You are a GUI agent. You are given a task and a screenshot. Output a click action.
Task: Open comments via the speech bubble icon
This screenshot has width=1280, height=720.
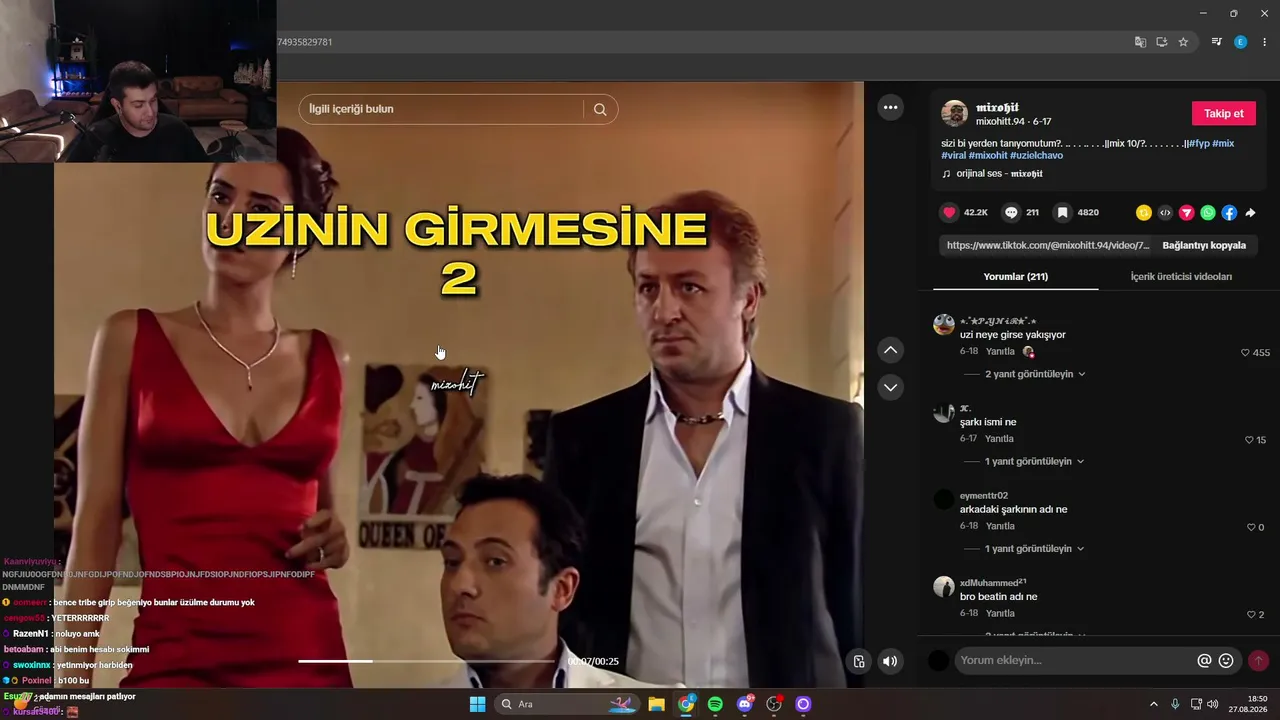point(1011,213)
